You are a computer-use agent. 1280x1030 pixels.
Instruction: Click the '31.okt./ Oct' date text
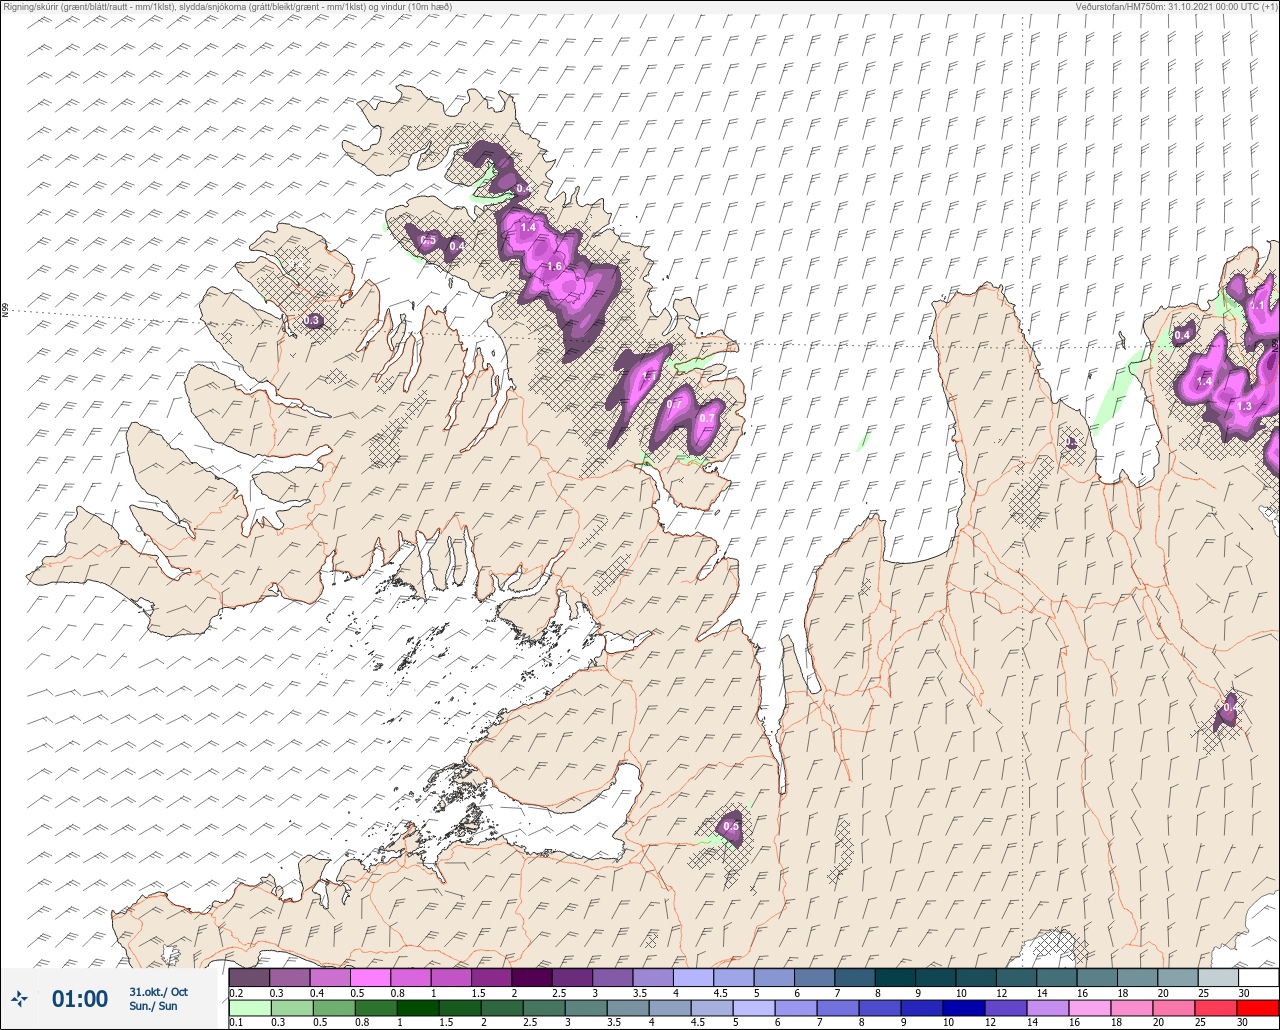158,991
